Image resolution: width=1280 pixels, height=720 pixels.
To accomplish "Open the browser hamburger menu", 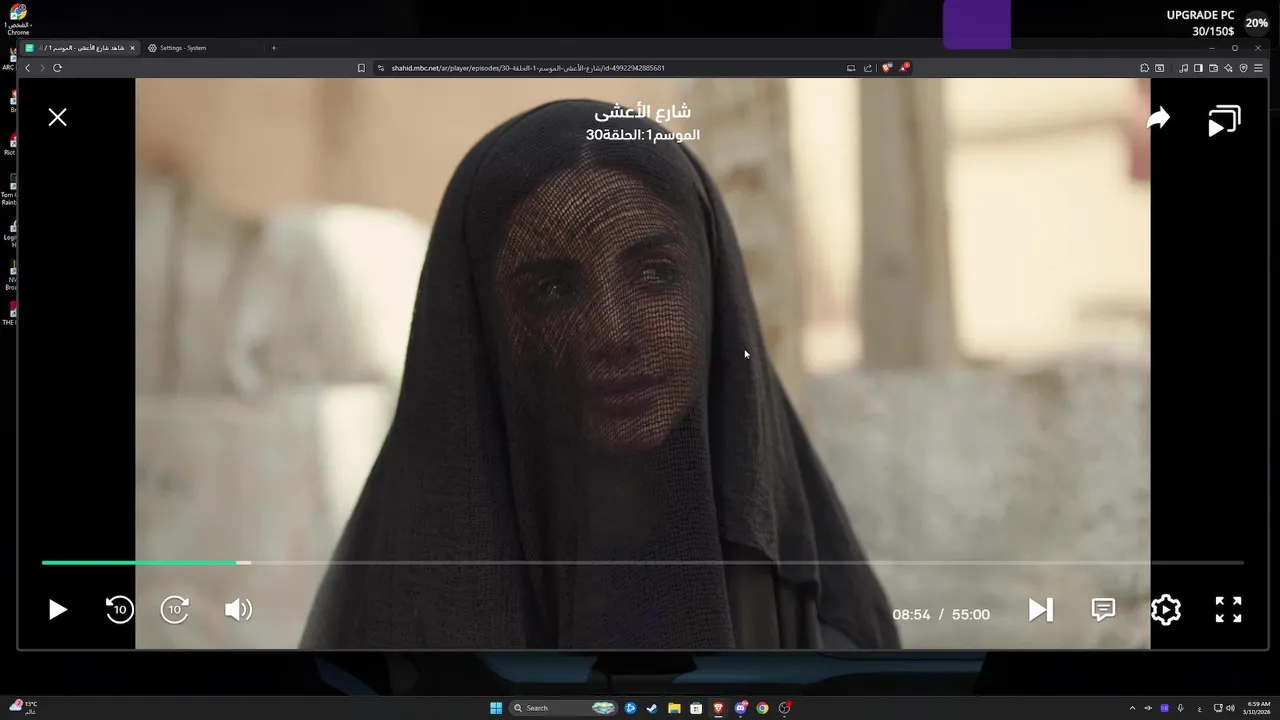I will 1258,68.
